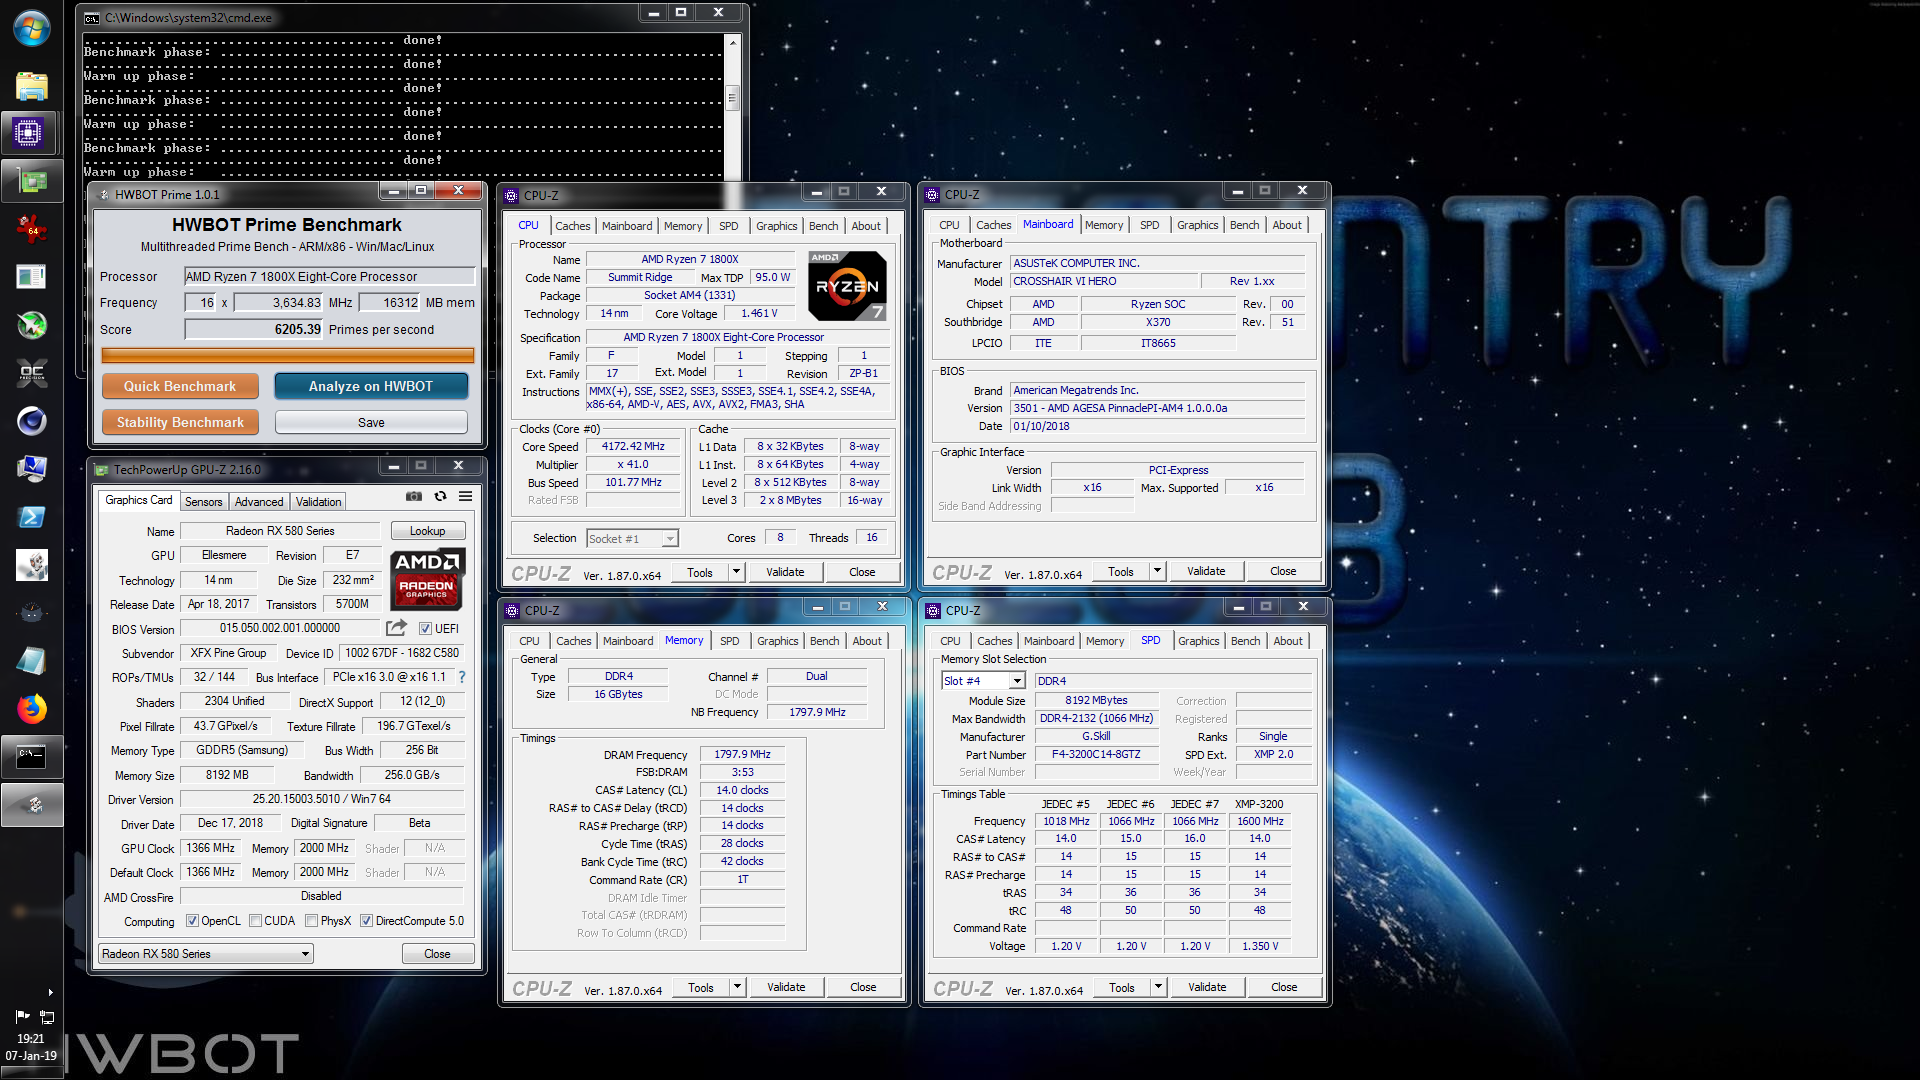Open the computer monitor taskbar icon
The width and height of the screenshot is (1920, 1080).
32,469
